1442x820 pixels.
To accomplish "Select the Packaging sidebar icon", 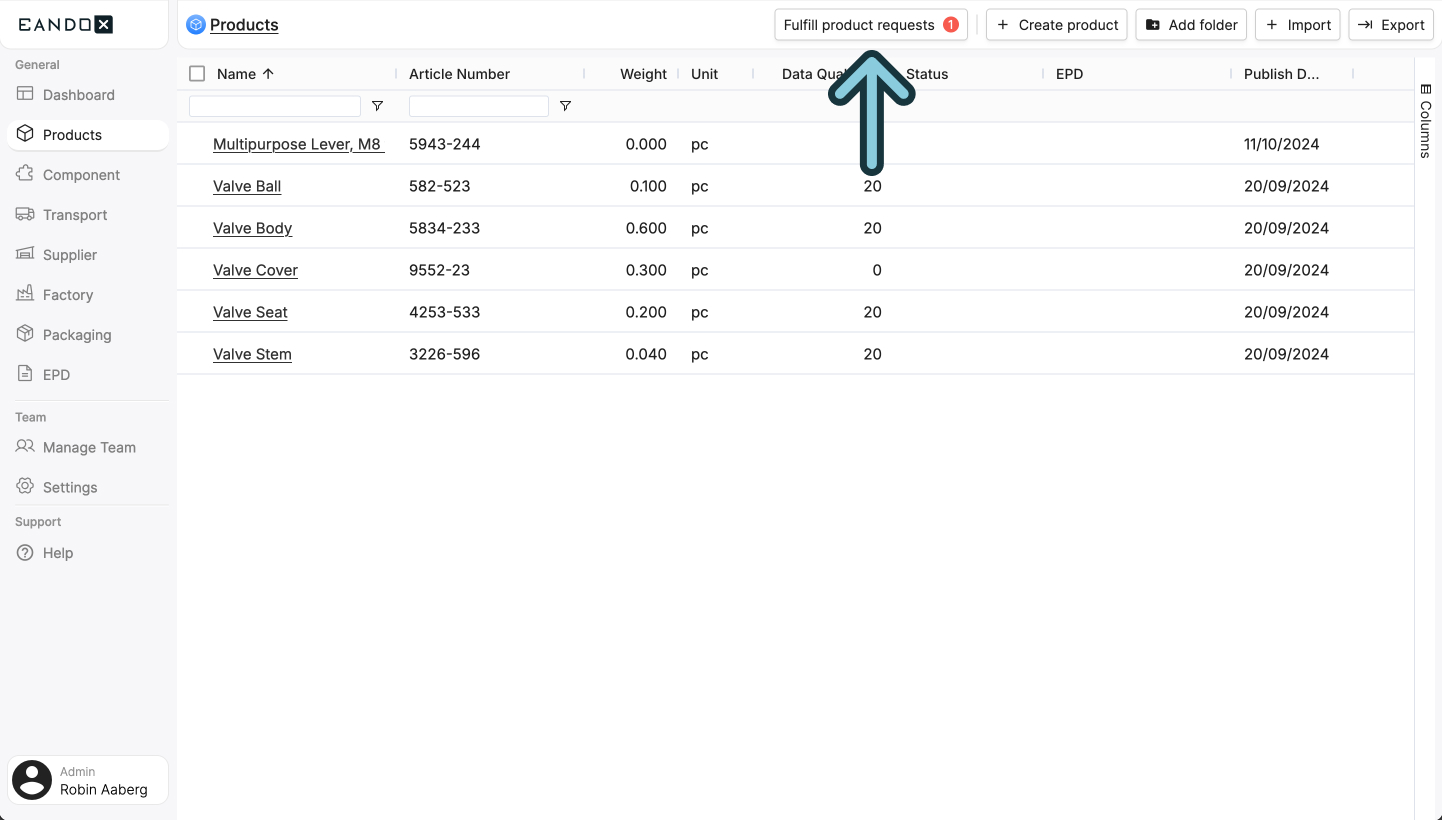I will point(24,334).
